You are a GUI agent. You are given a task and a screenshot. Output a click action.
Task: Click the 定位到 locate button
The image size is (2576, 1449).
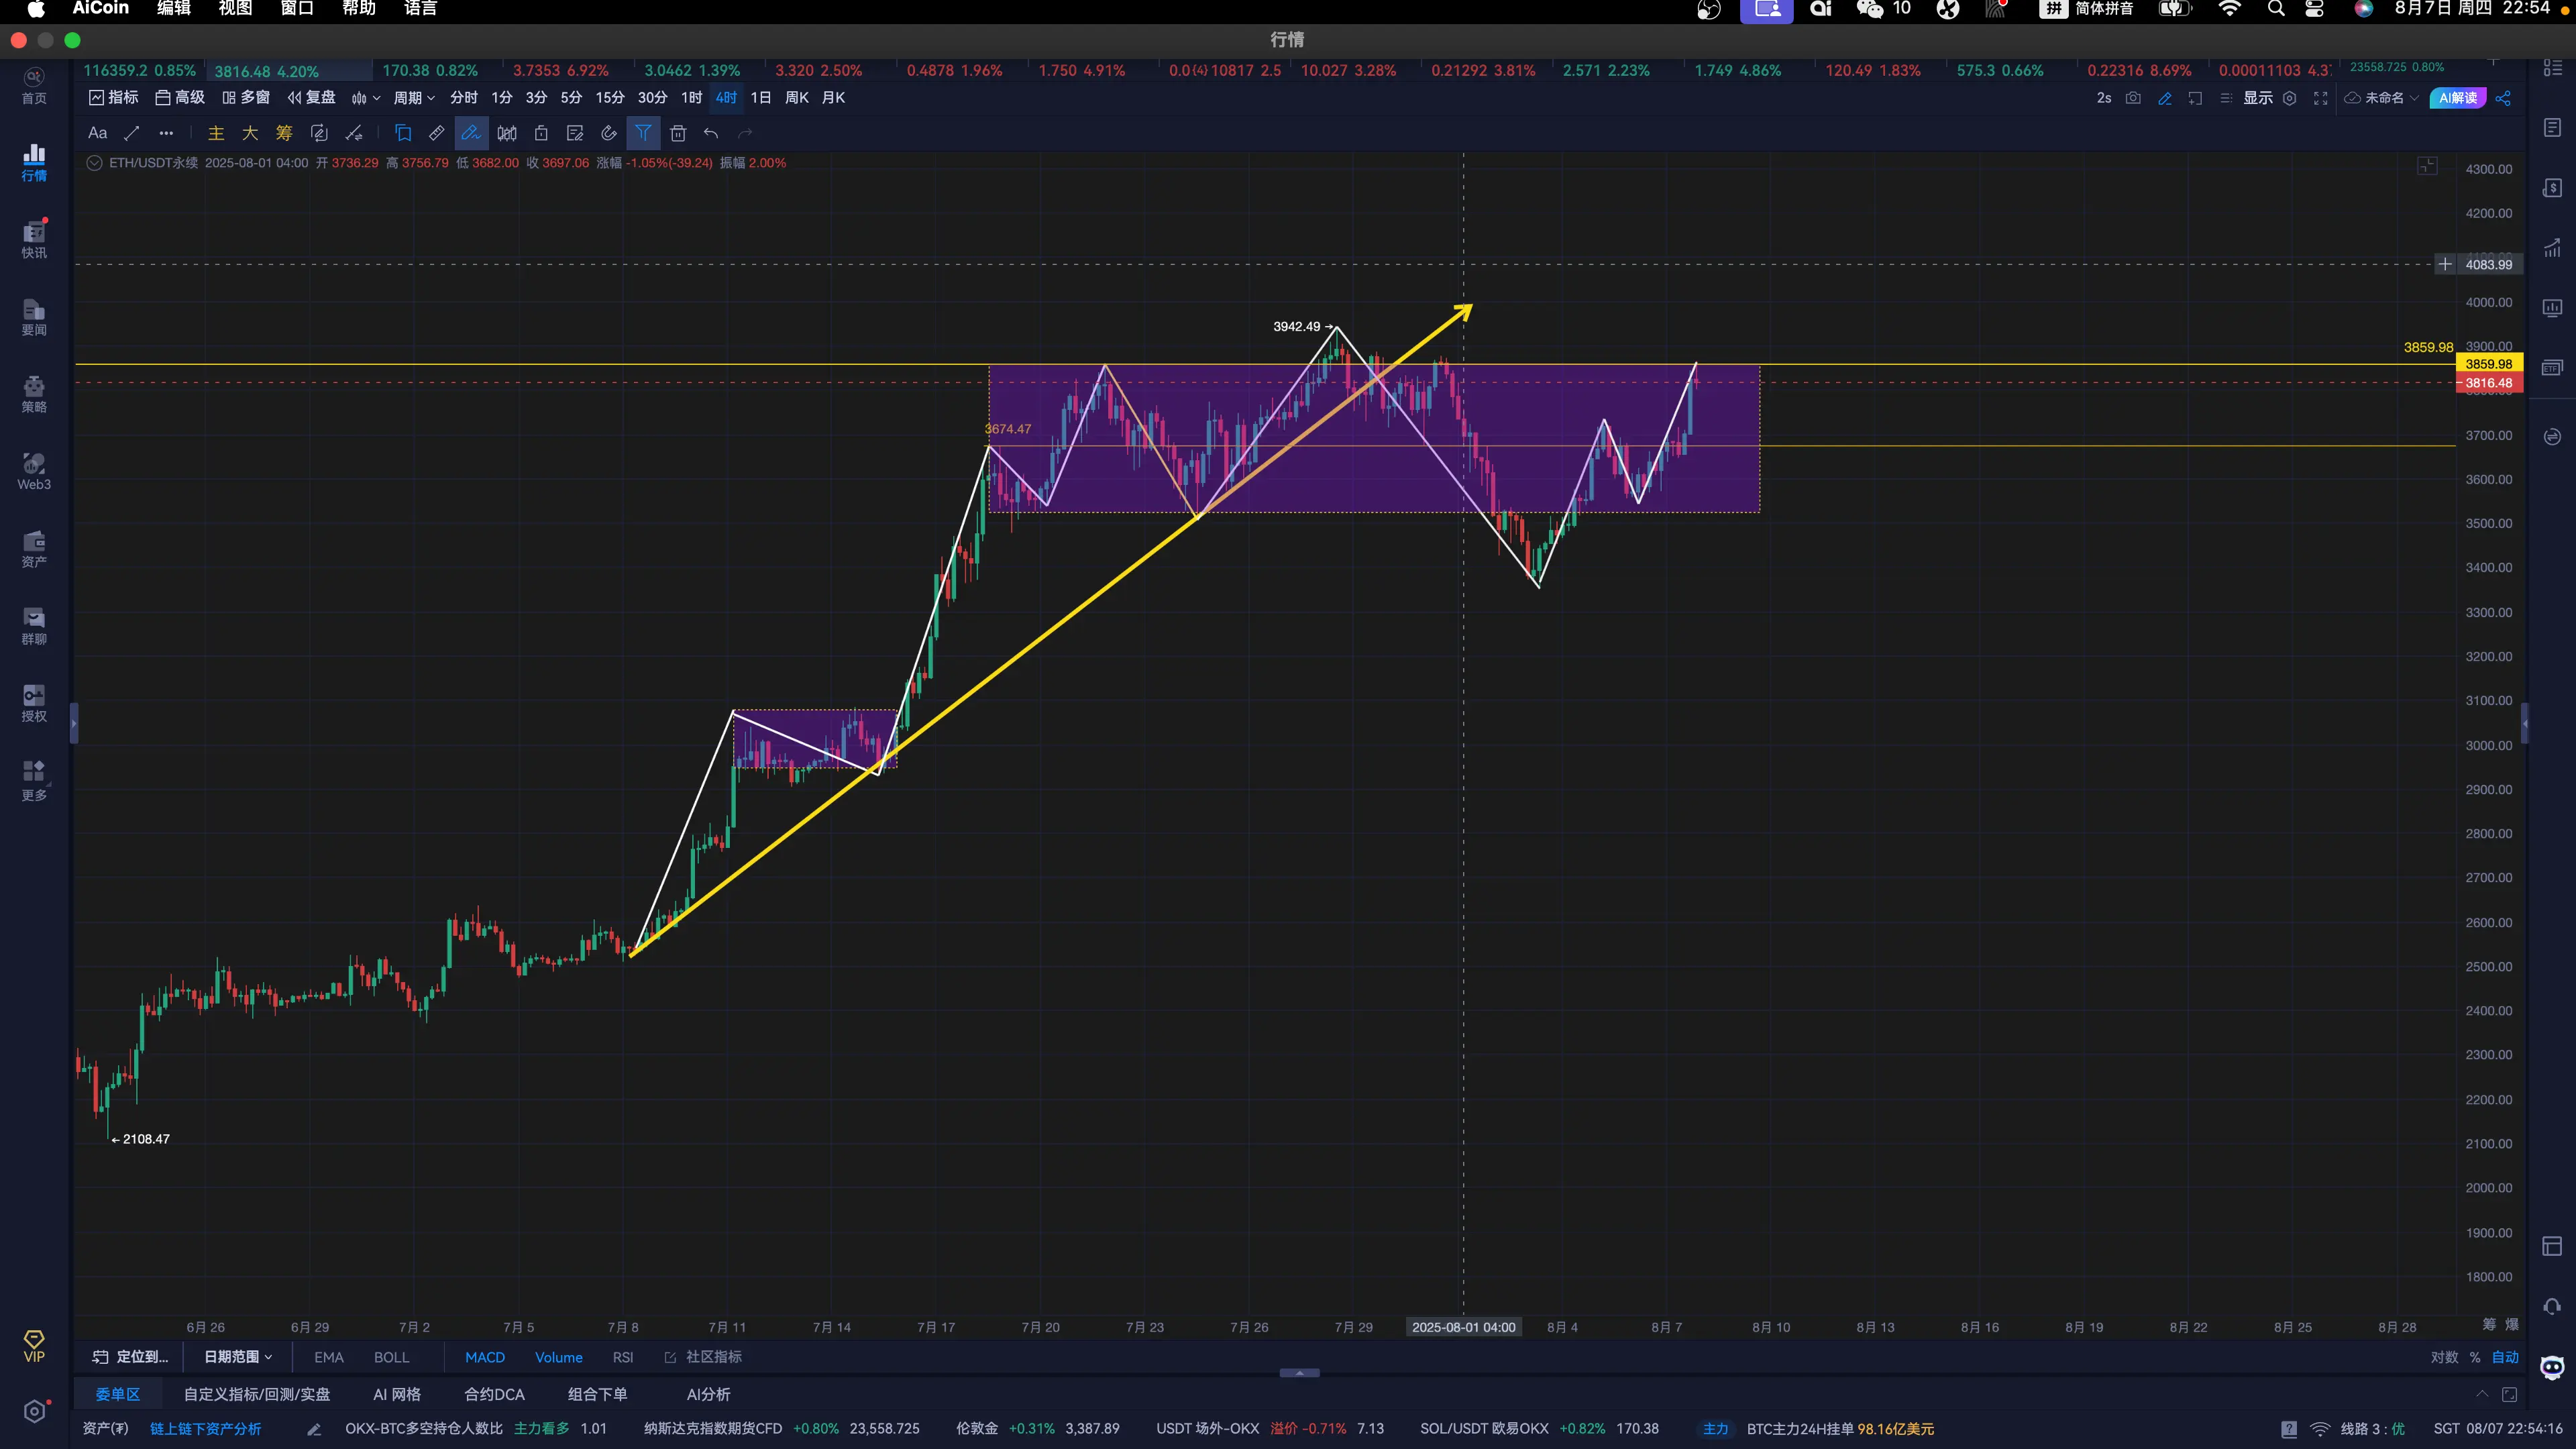[131, 1357]
